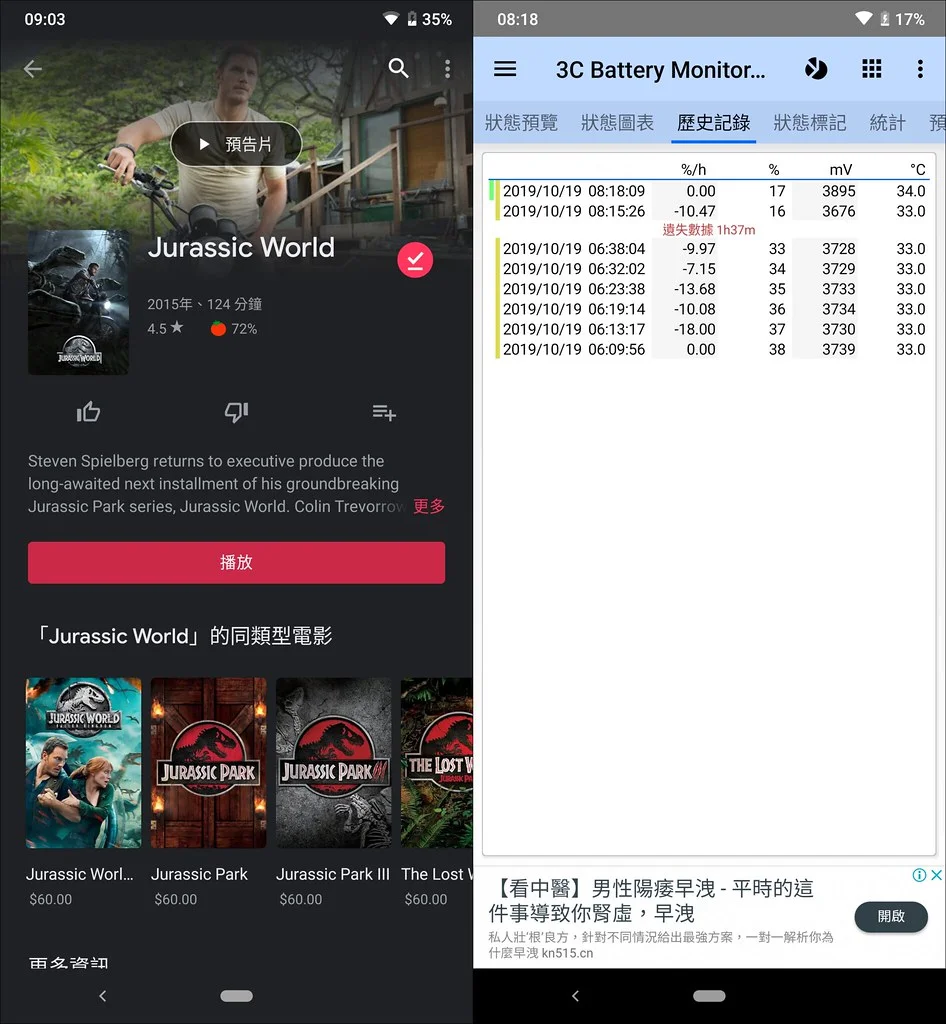The height and width of the screenshot is (1024, 946).
Task: Select the 2019/10/19 08:18:09 history row
Action: click(x=708, y=191)
